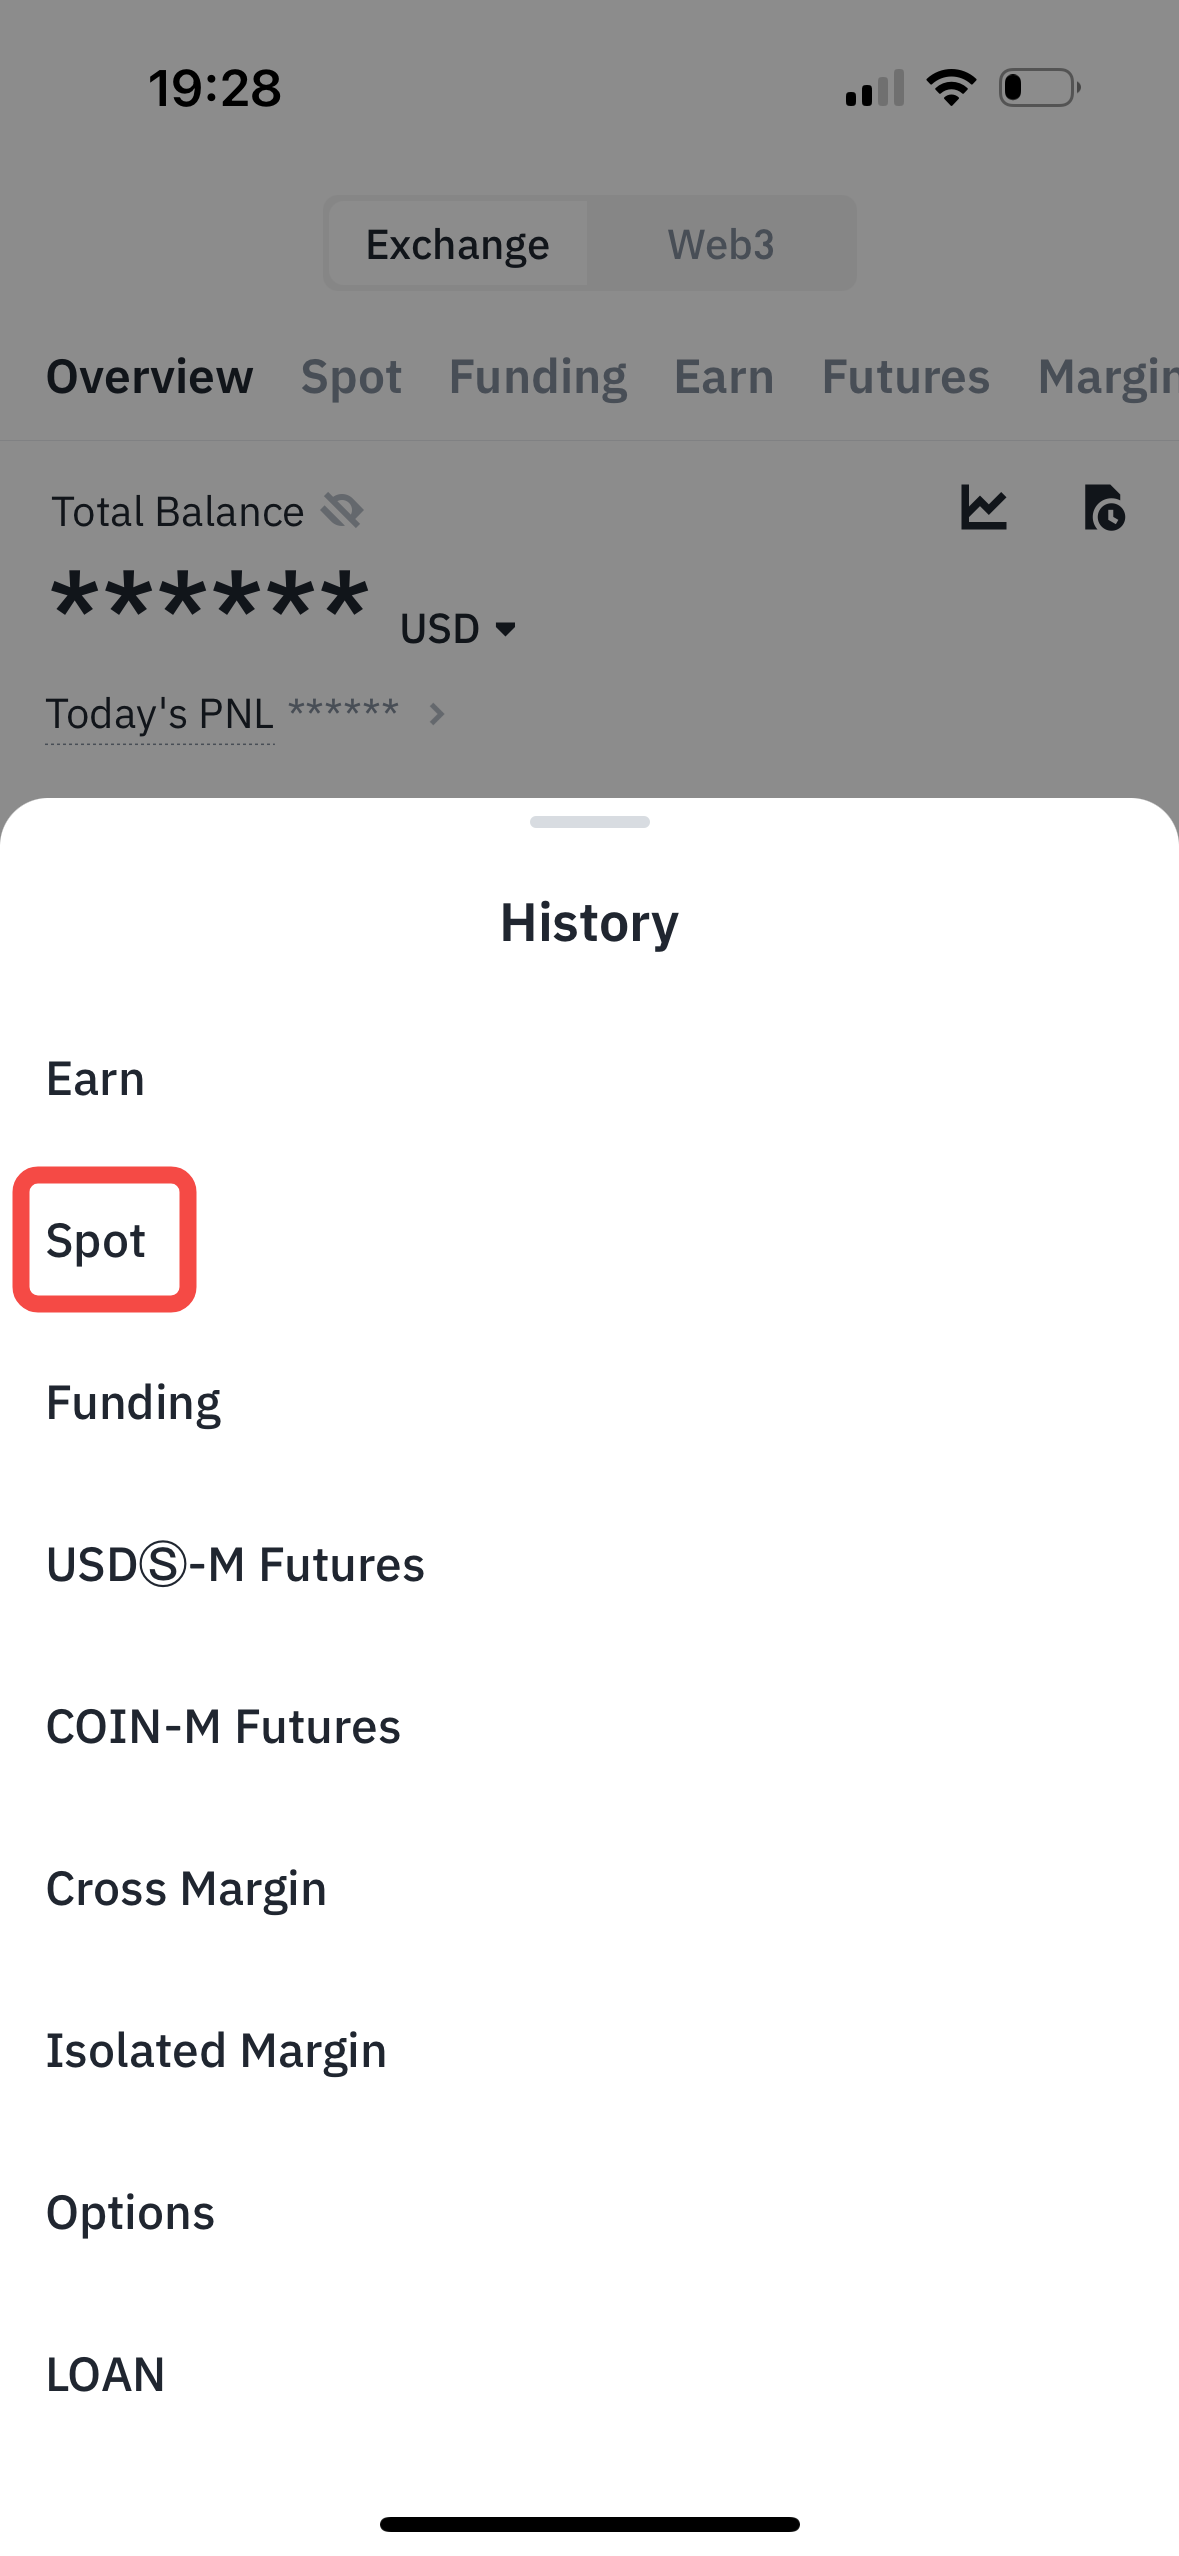Open COIN-M Futures history
The height and width of the screenshot is (2556, 1179).
[x=223, y=1727]
